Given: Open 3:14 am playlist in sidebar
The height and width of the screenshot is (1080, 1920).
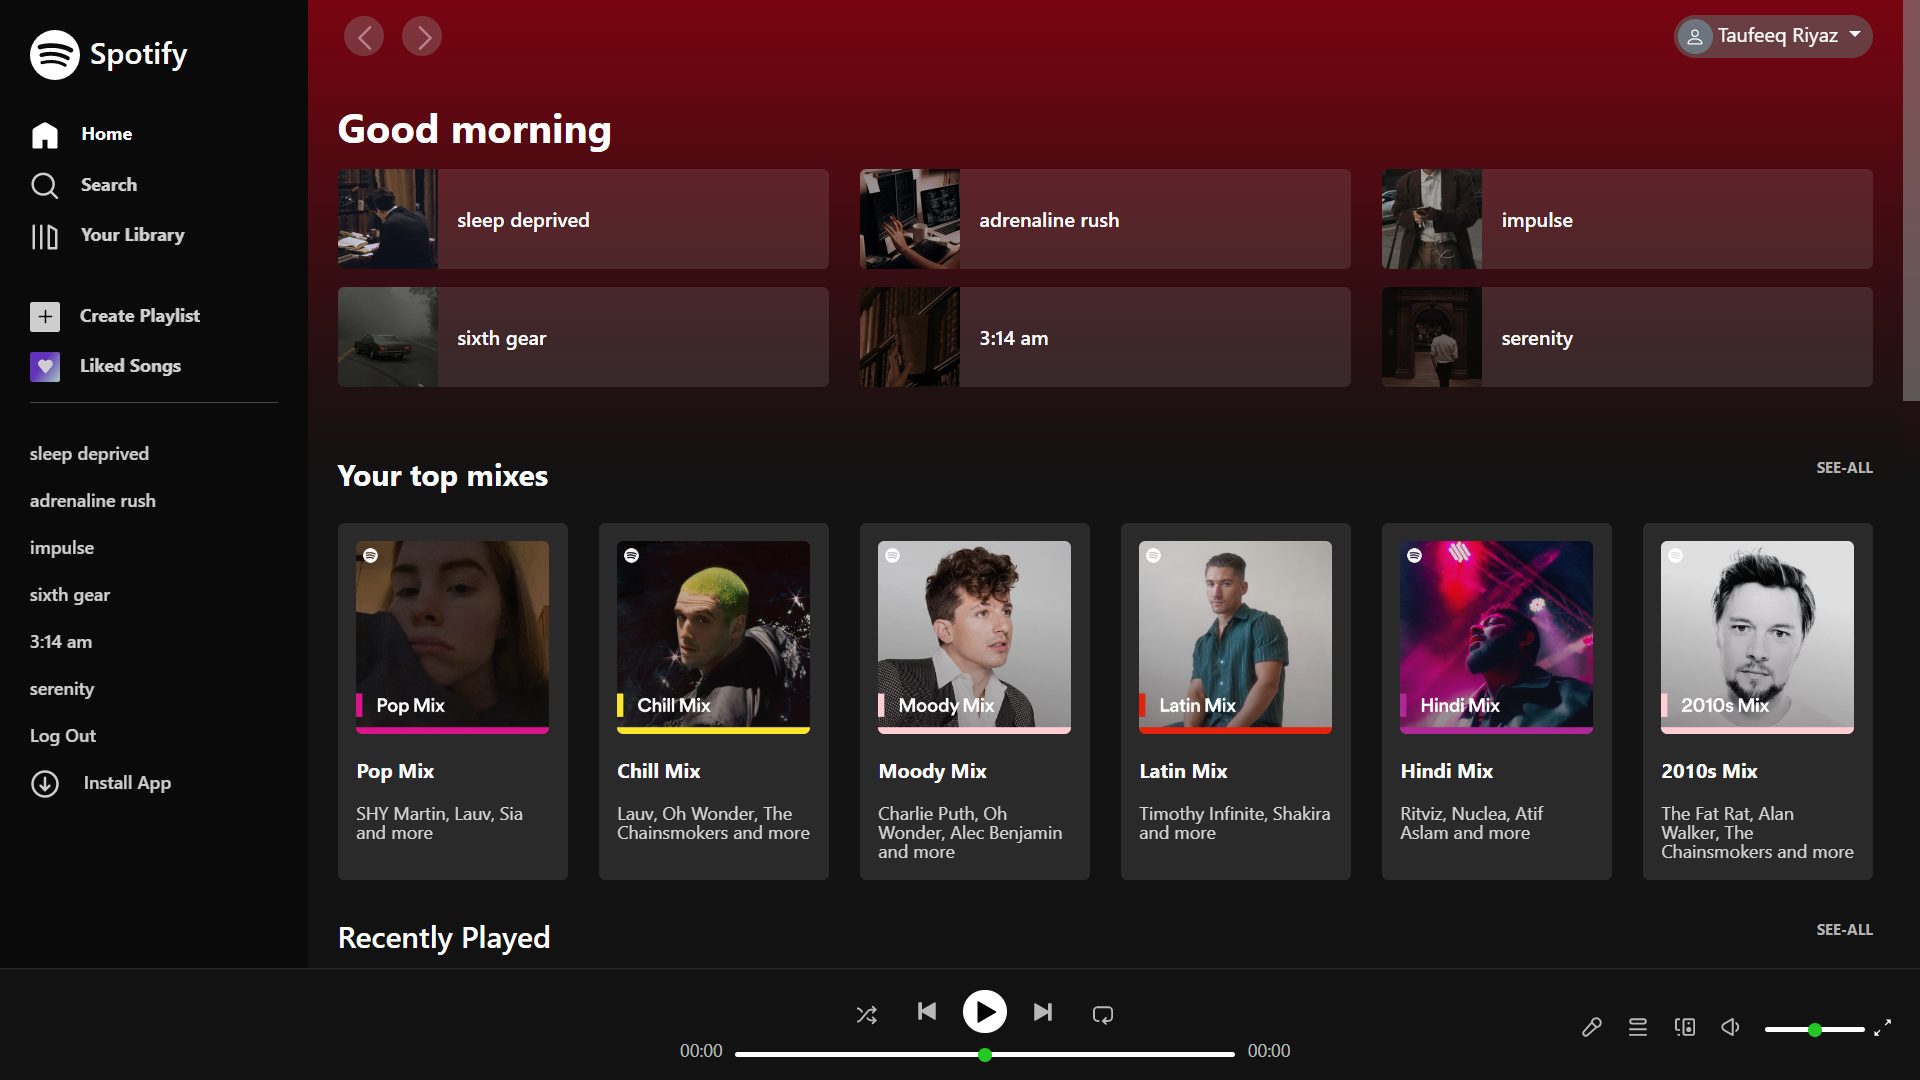Looking at the screenshot, I should (61, 642).
